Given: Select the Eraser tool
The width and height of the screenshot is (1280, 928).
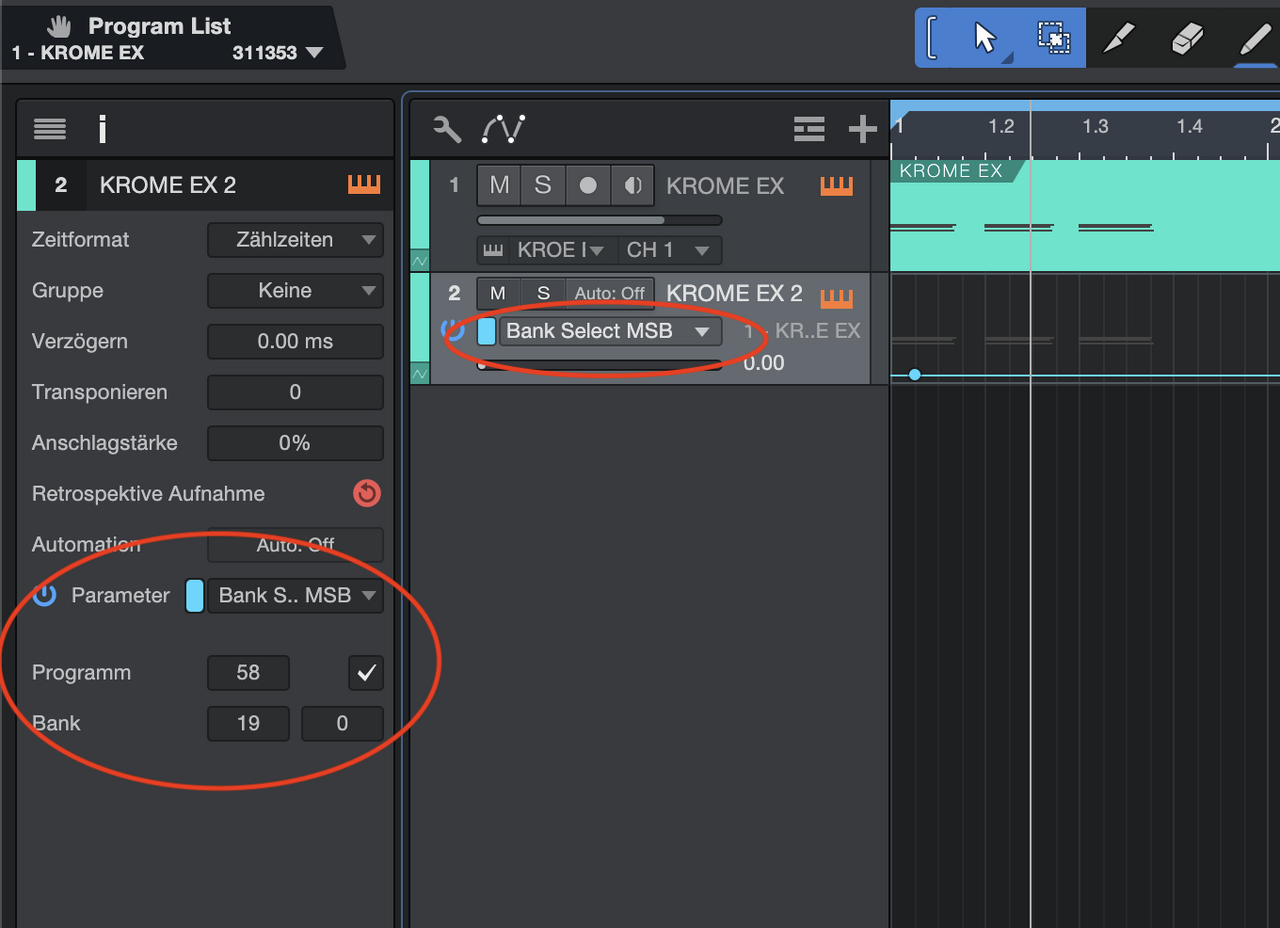Looking at the screenshot, I should (1186, 39).
